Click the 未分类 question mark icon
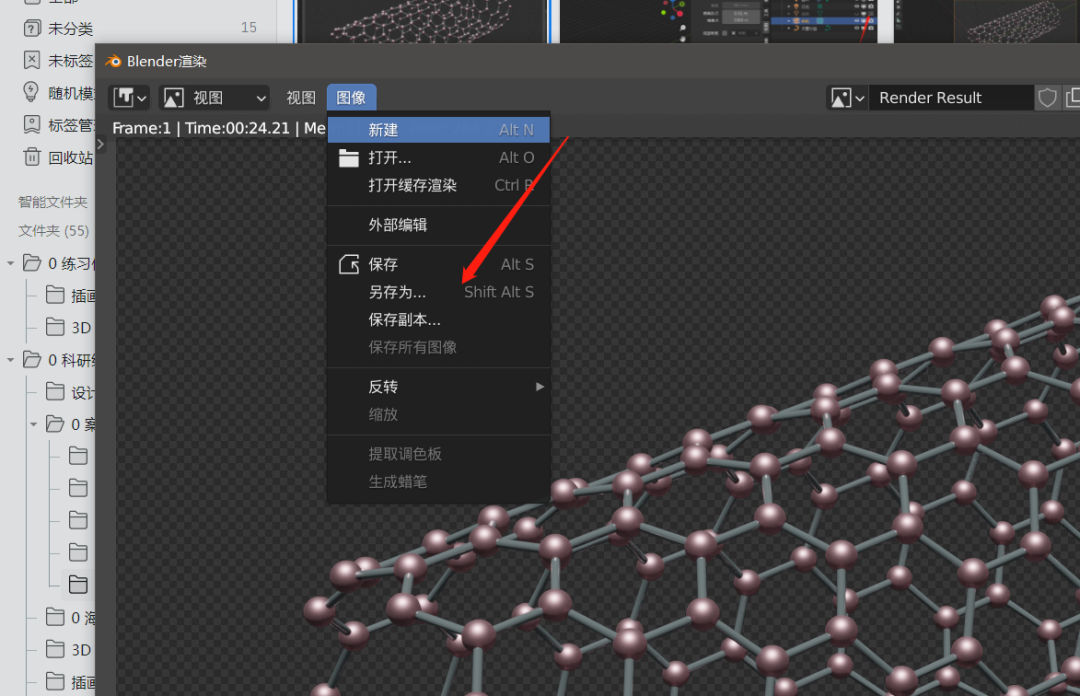Viewport: 1080px width, 696px height. point(32,28)
